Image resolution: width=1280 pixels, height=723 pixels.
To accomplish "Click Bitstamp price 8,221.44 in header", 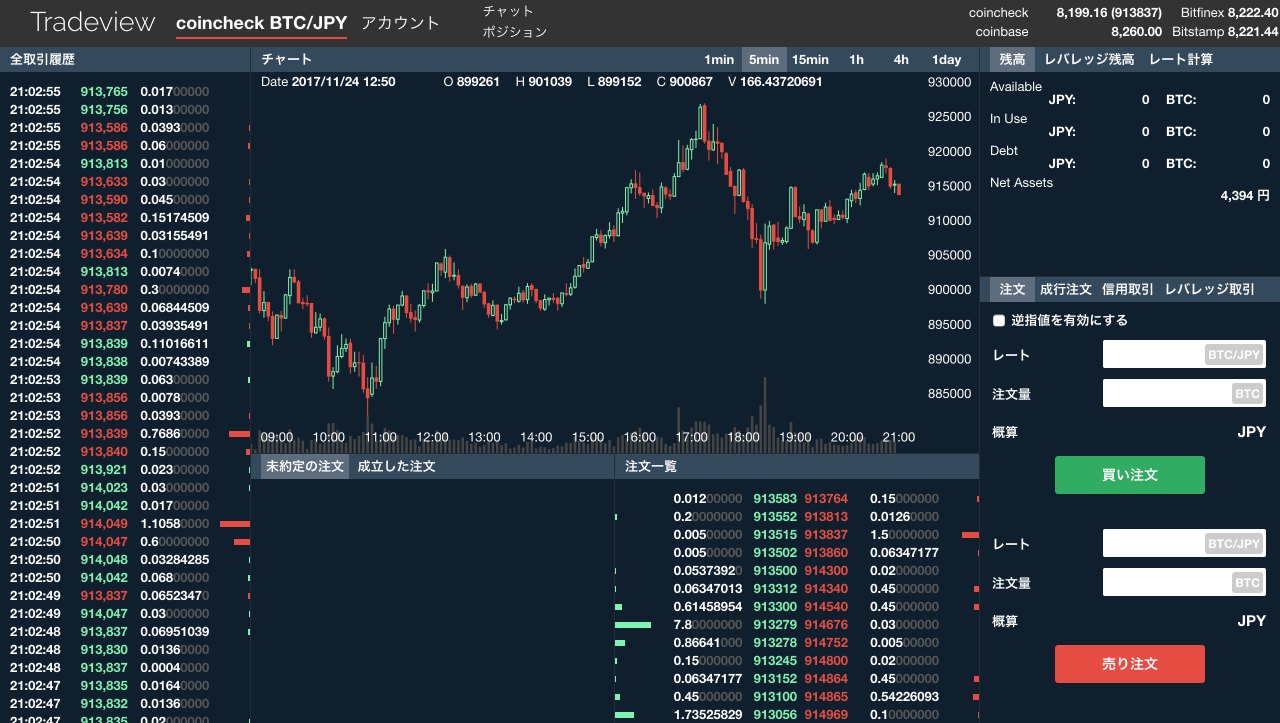I will click(x=1252, y=32).
